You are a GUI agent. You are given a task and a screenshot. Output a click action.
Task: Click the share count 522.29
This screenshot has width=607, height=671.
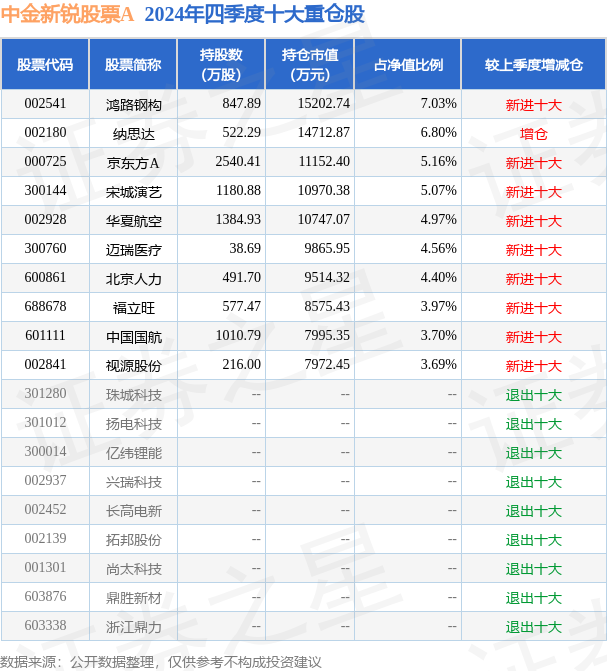click(242, 133)
